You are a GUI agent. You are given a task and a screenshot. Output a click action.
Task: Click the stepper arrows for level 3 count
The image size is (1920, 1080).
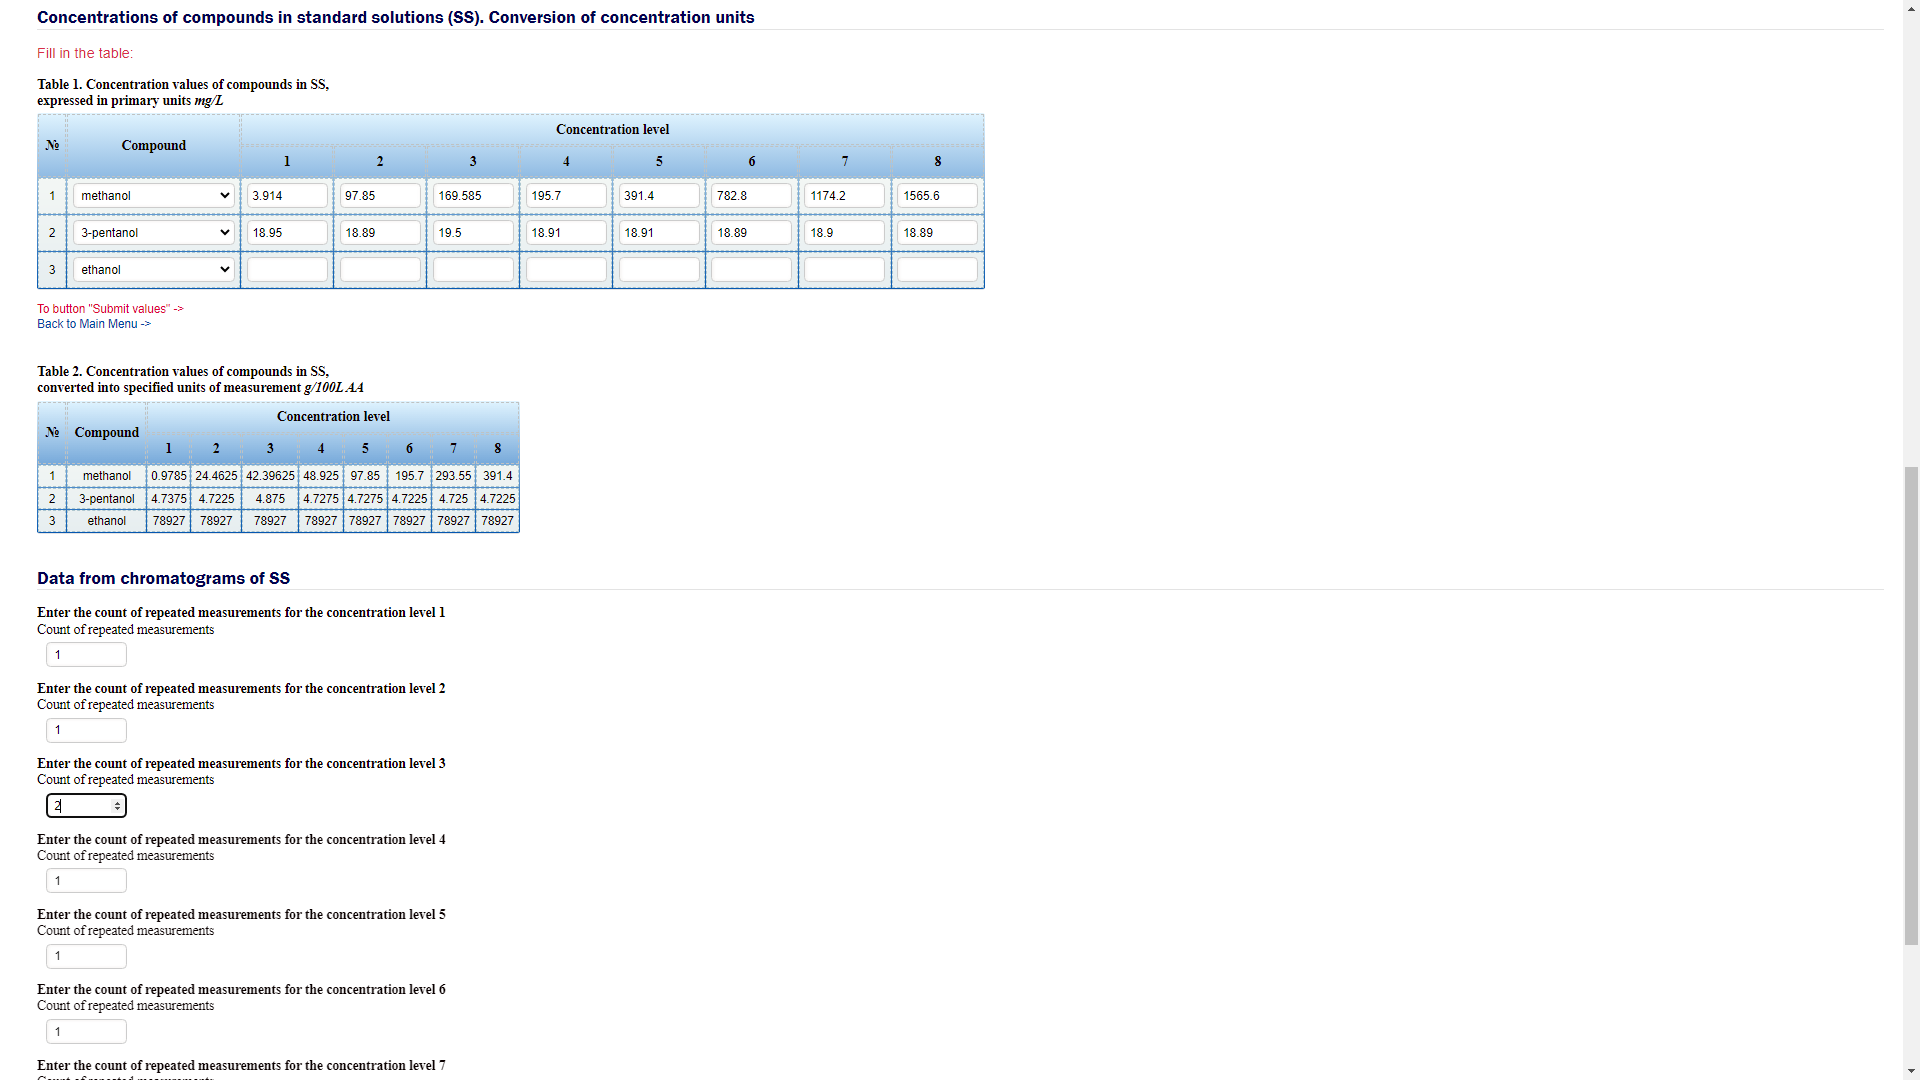[117, 806]
